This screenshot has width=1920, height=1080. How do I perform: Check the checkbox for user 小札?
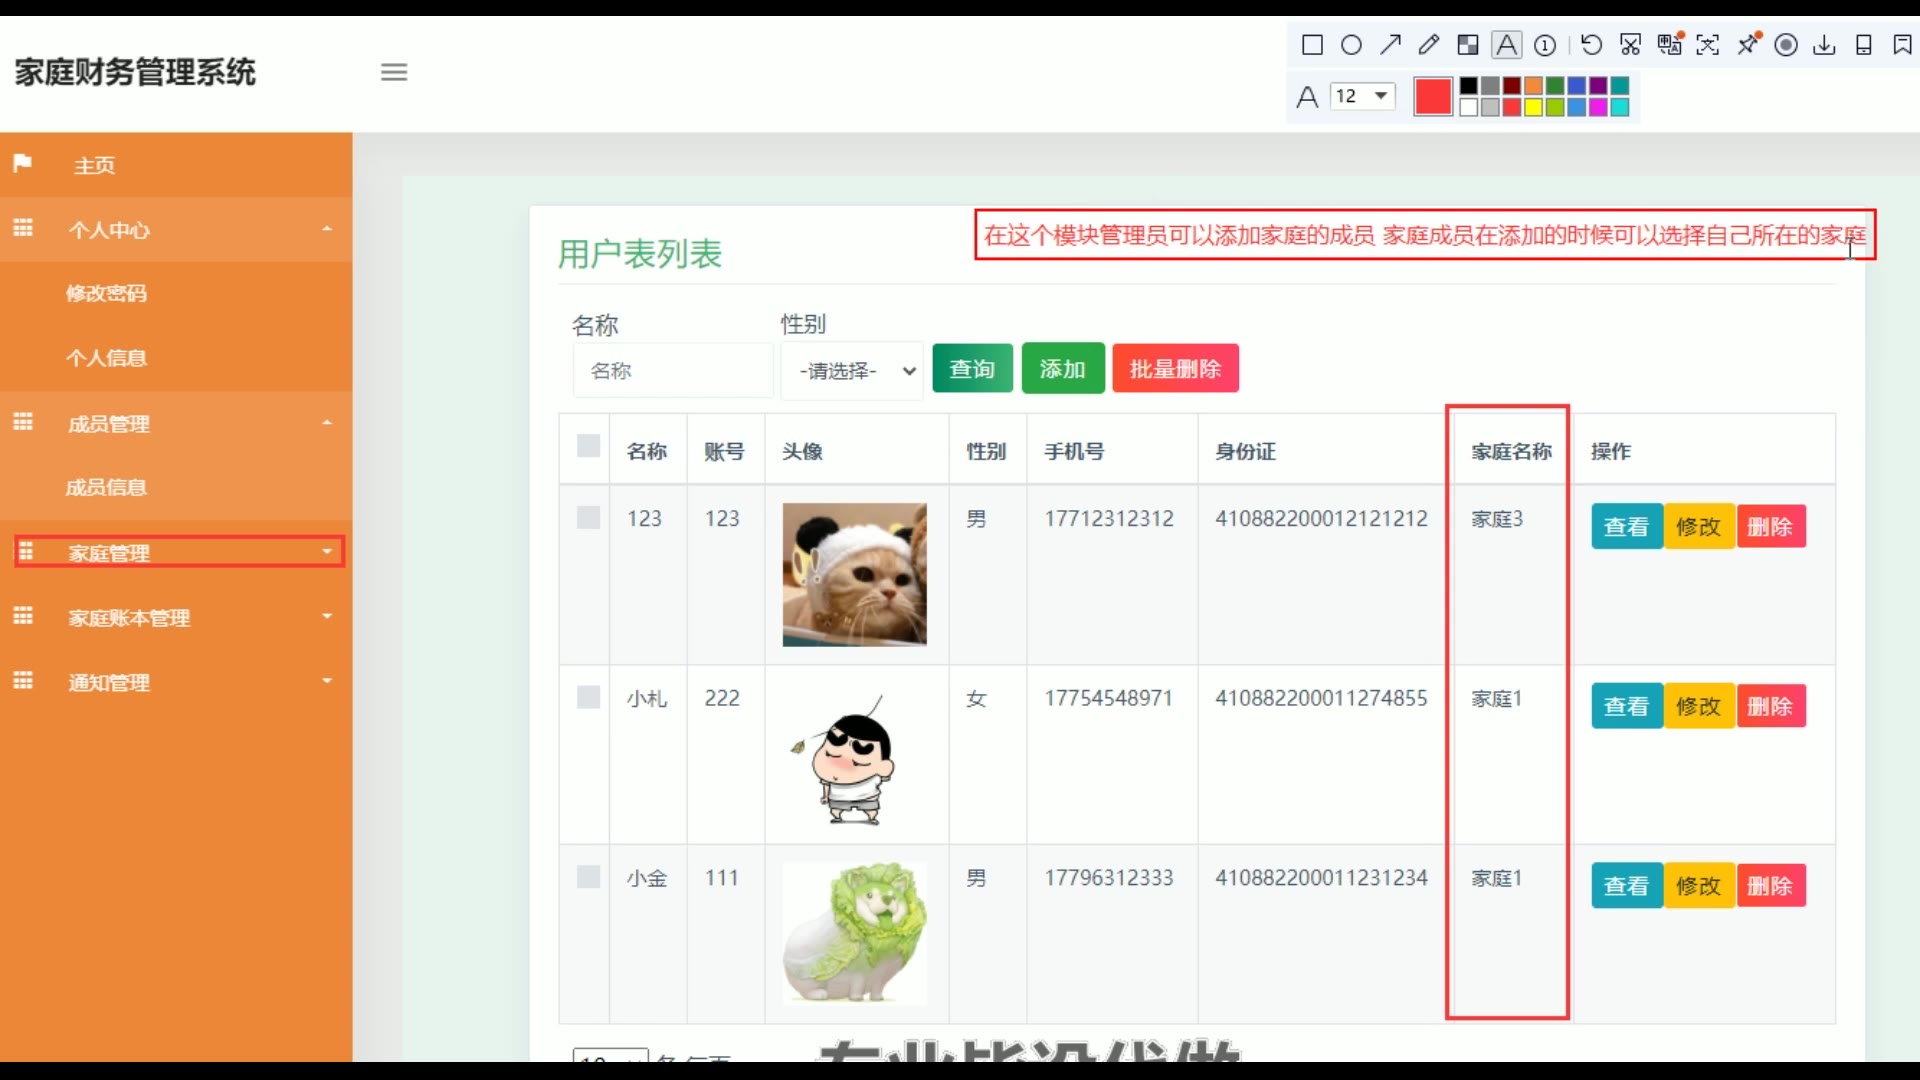point(588,697)
